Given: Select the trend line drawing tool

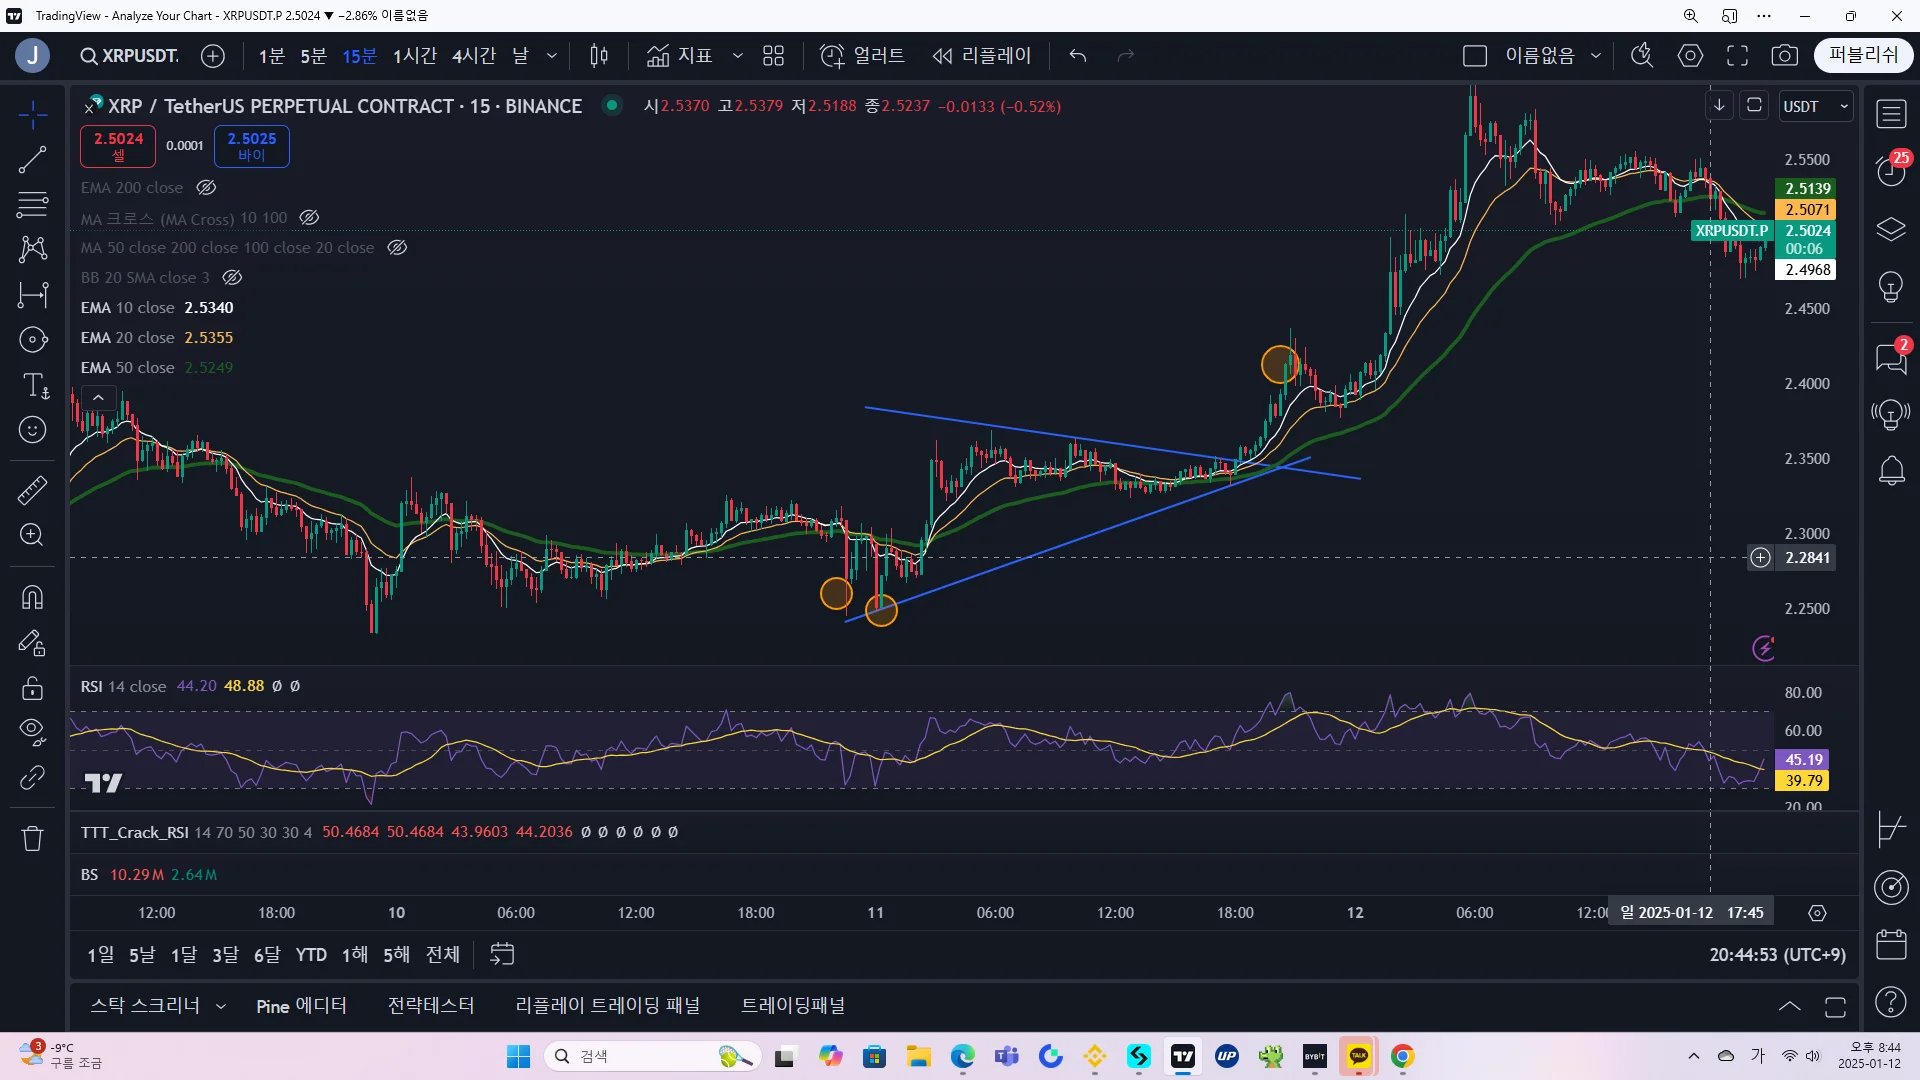Looking at the screenshot, I should pos(33,159).
